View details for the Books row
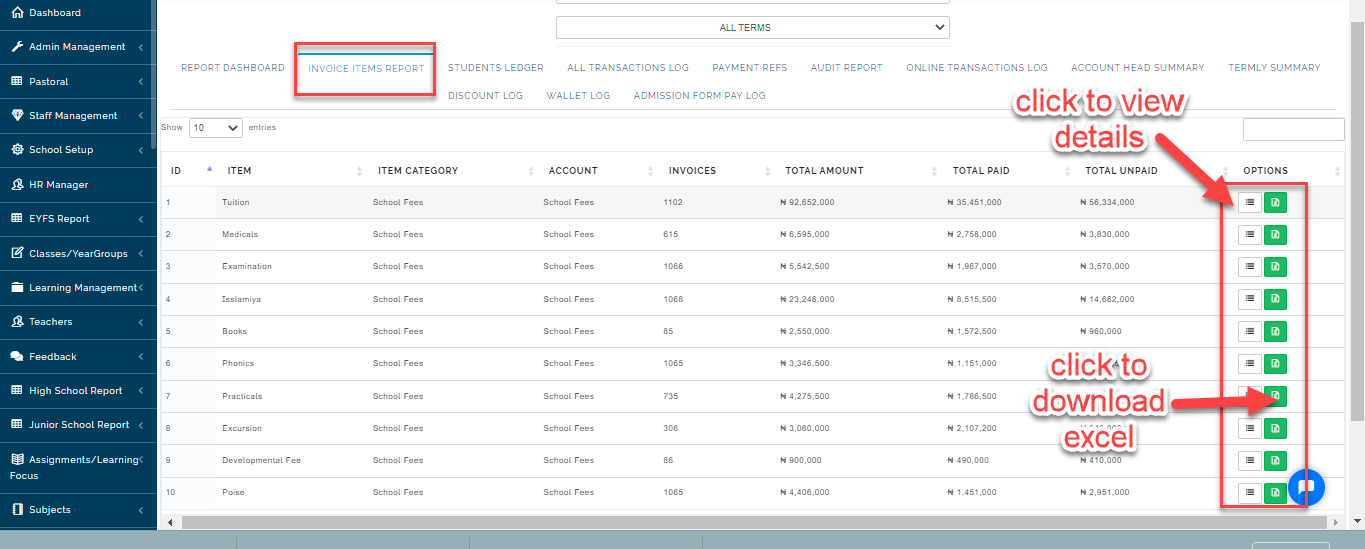This screenshot has width=1365, height=549. point(1249,331)
